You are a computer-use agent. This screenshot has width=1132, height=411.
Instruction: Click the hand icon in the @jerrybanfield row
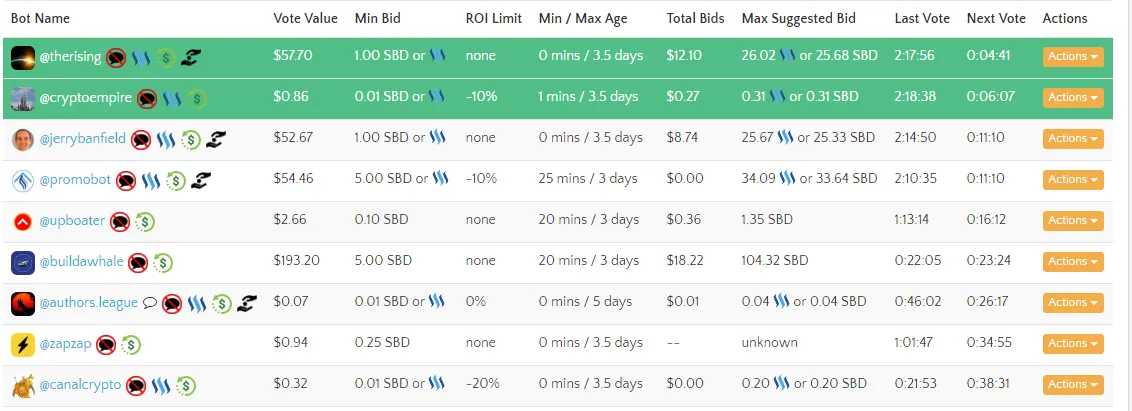coord(216,139)
